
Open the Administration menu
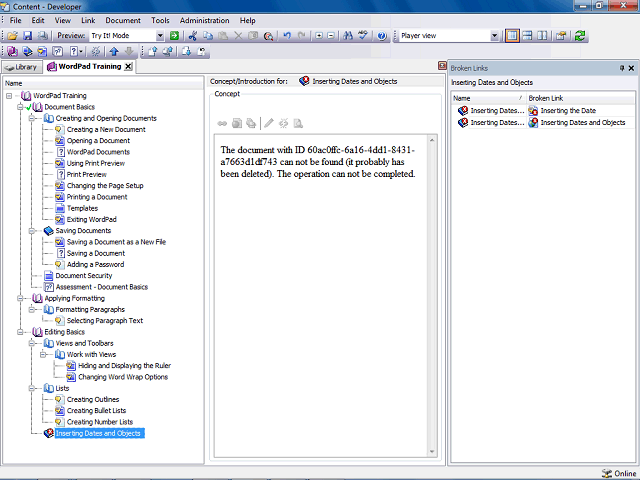[x=204, y=20]
